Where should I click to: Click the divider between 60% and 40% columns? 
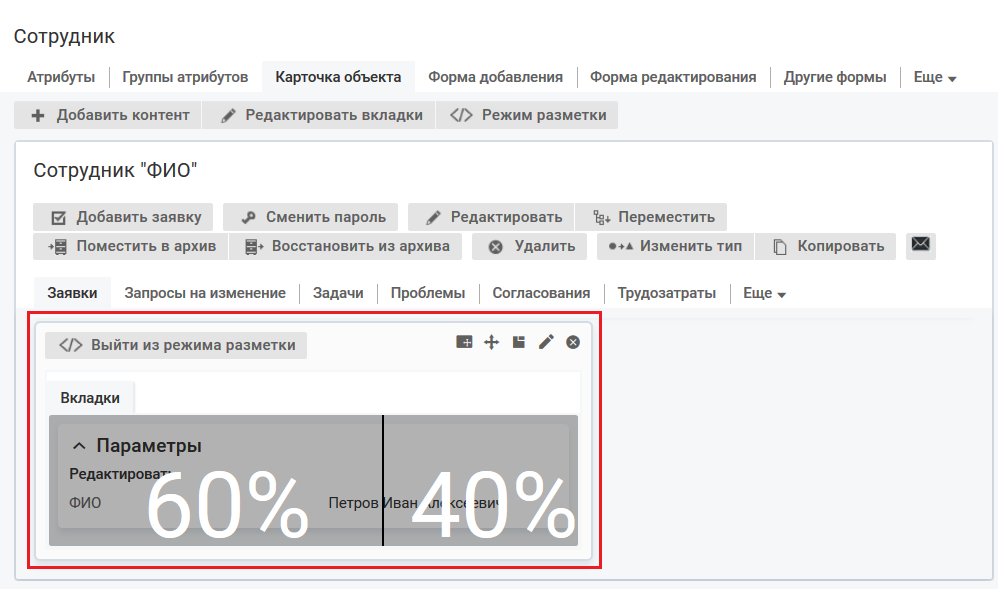pyautogui.click(x=383, y=480)
